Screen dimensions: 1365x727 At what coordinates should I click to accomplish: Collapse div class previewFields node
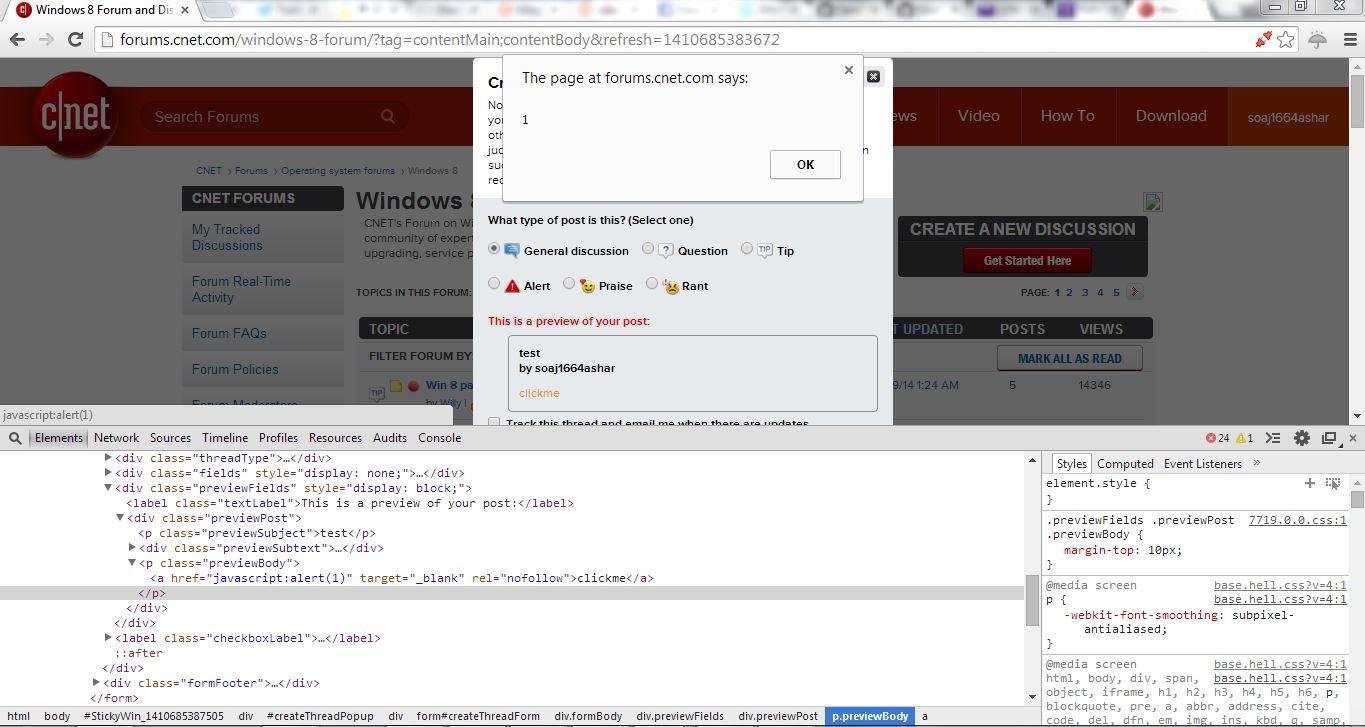108,488
